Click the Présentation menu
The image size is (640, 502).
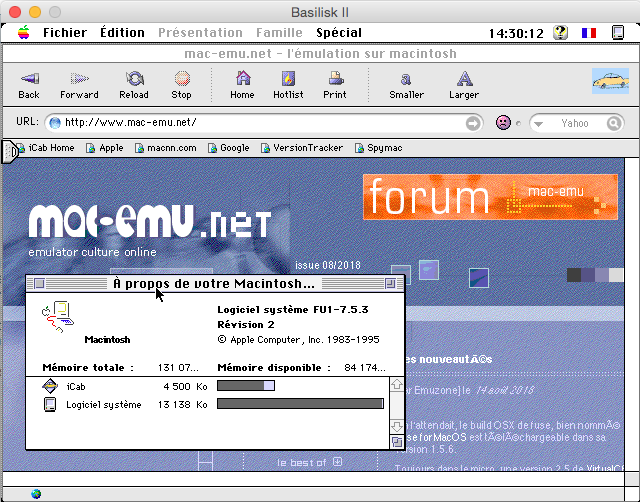[200, 33]
